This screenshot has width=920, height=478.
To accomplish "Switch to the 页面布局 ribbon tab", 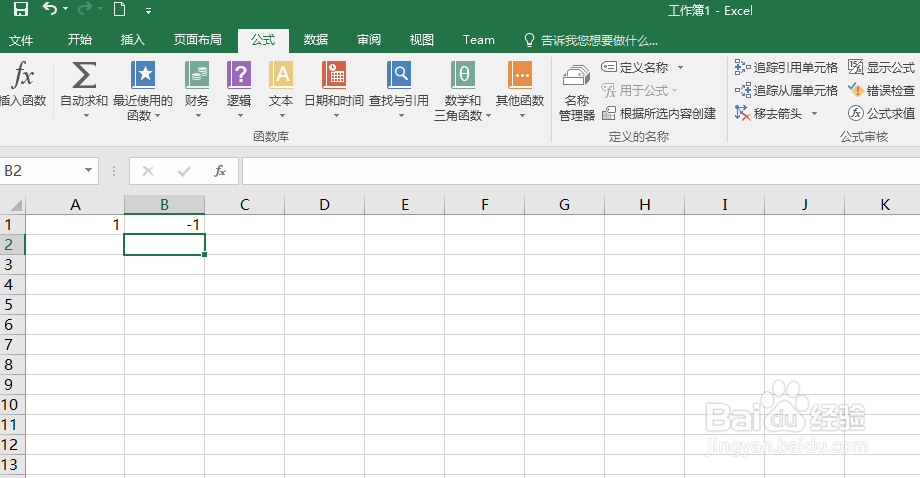I will (x=198, y=40).
